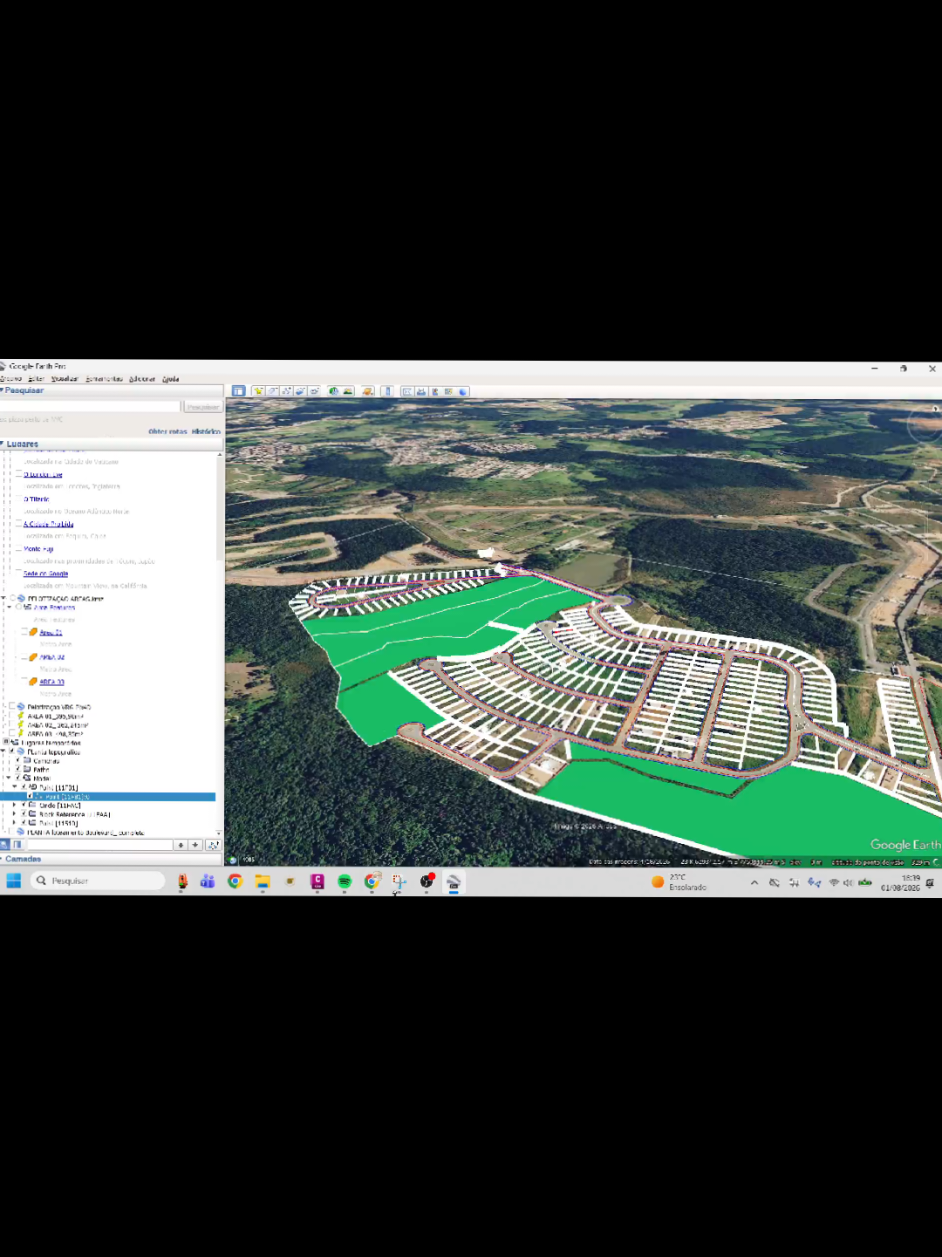This screenshot has height=1257, width=942.
Task: Click the Print toolbar icon
Action: (x=421, y=391)
